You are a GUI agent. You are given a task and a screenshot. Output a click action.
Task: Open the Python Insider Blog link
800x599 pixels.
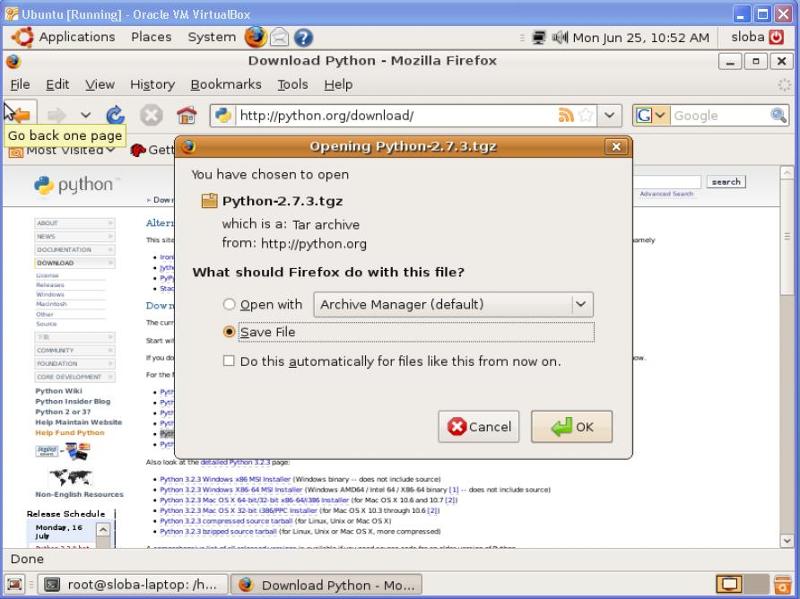[x=72, y=401]
